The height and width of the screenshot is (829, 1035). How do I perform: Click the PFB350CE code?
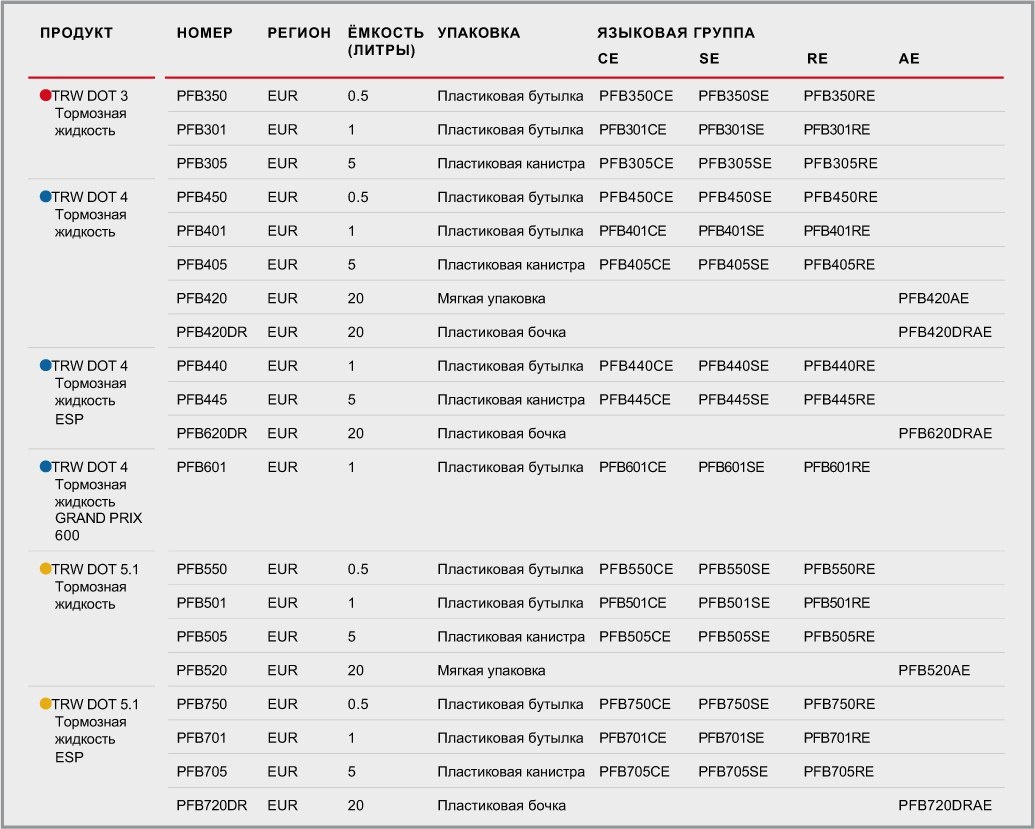636,96
